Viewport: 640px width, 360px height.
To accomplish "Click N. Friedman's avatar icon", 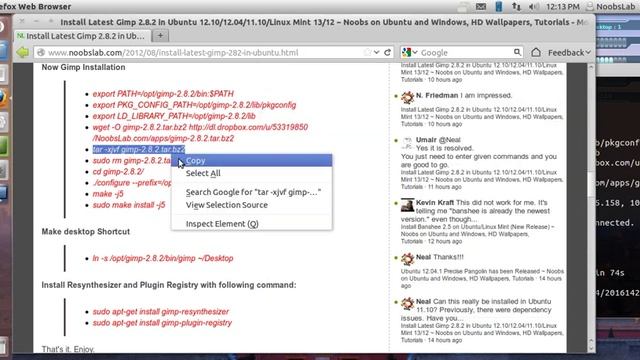I will coord(407,98).
